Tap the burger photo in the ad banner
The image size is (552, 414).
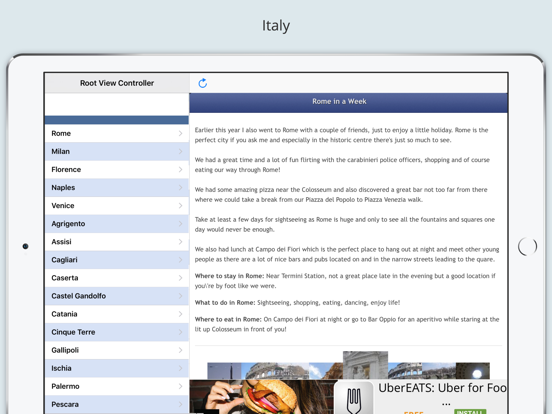[262, 397]
